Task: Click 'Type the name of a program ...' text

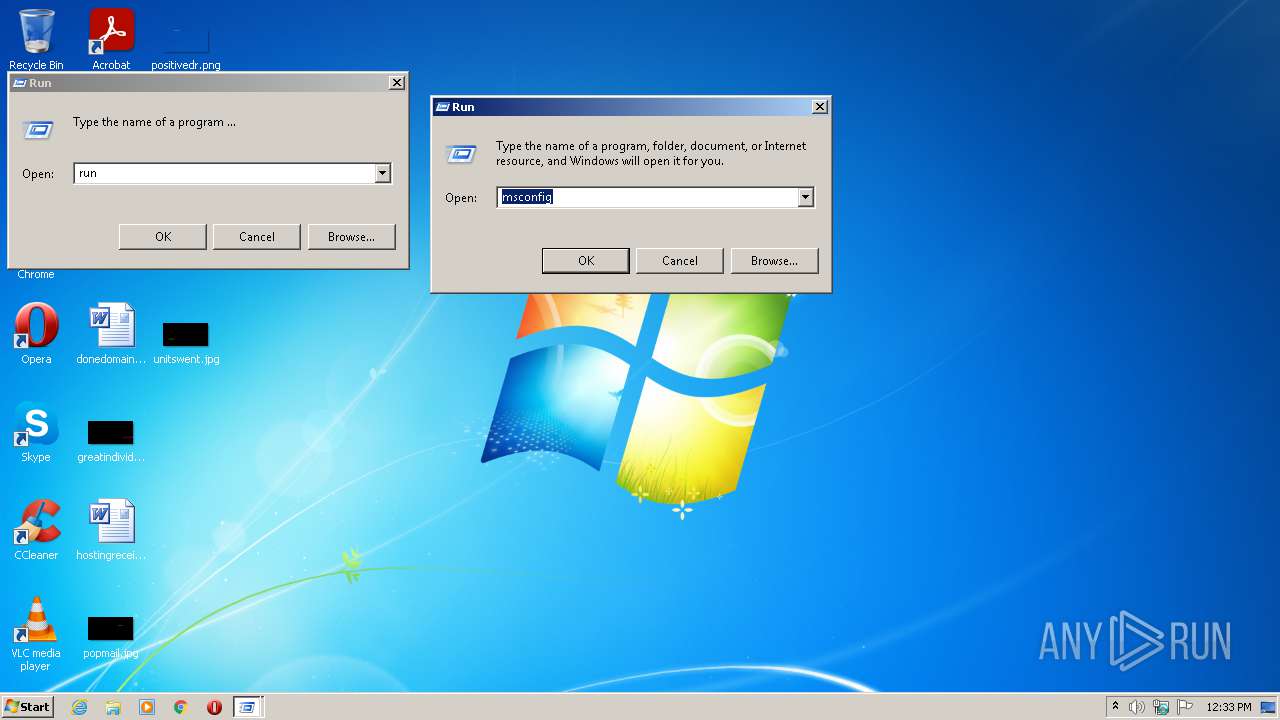Action: pos(154,122)
